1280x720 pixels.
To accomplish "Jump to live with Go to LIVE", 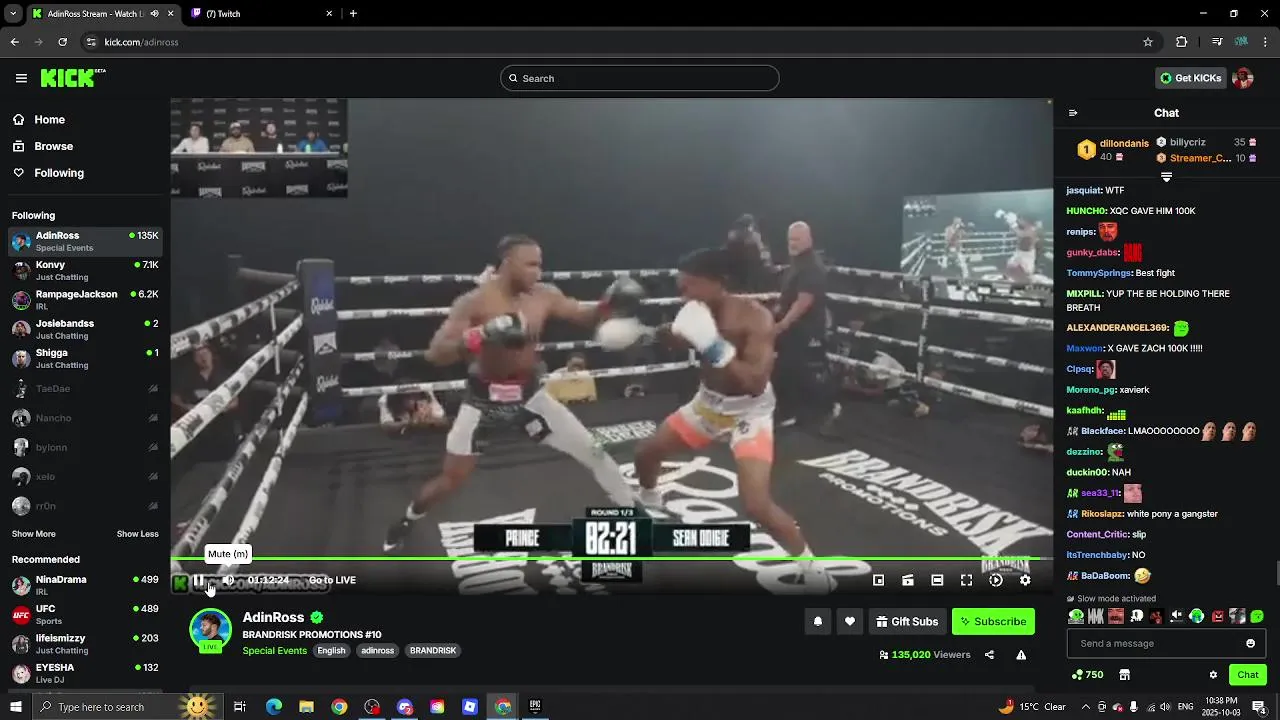I will pyautogui.click(x=332, y=580).
